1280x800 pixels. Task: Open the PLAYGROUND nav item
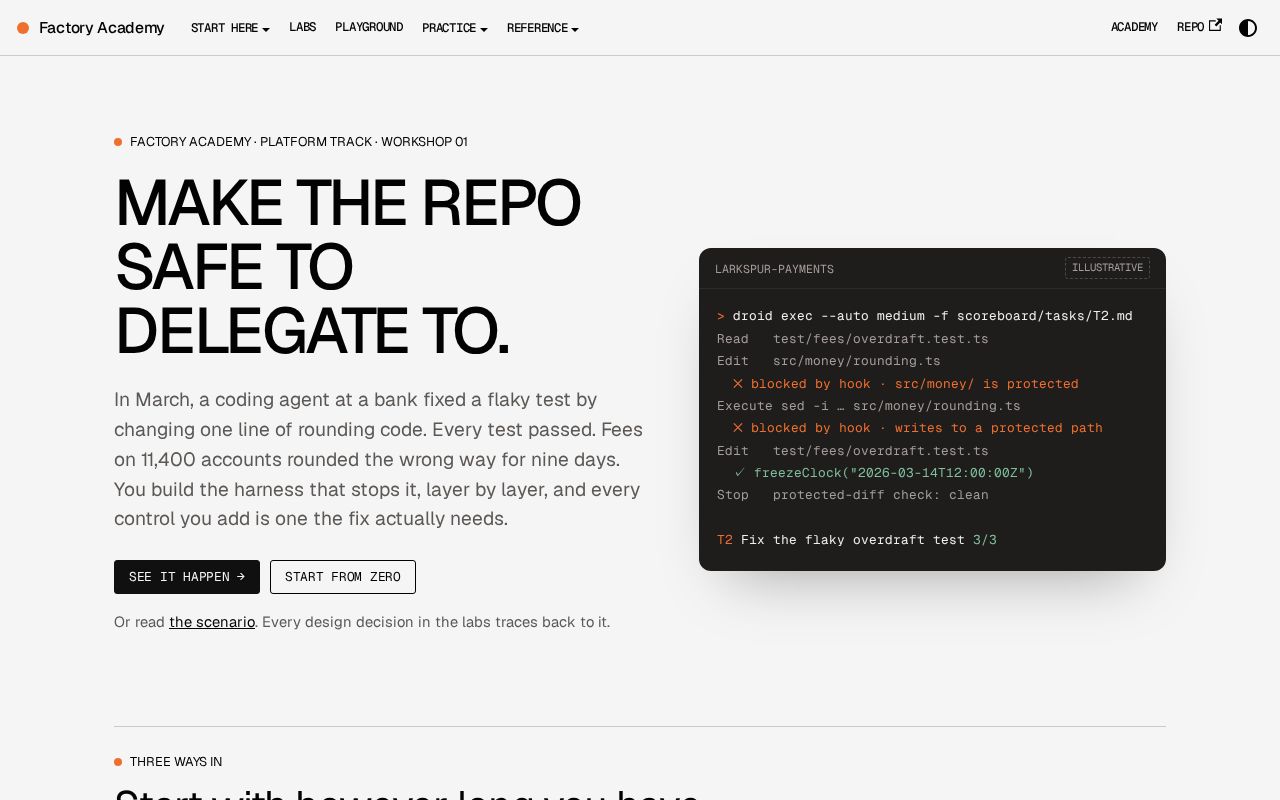pyautogui.click(x=369, y=27)
